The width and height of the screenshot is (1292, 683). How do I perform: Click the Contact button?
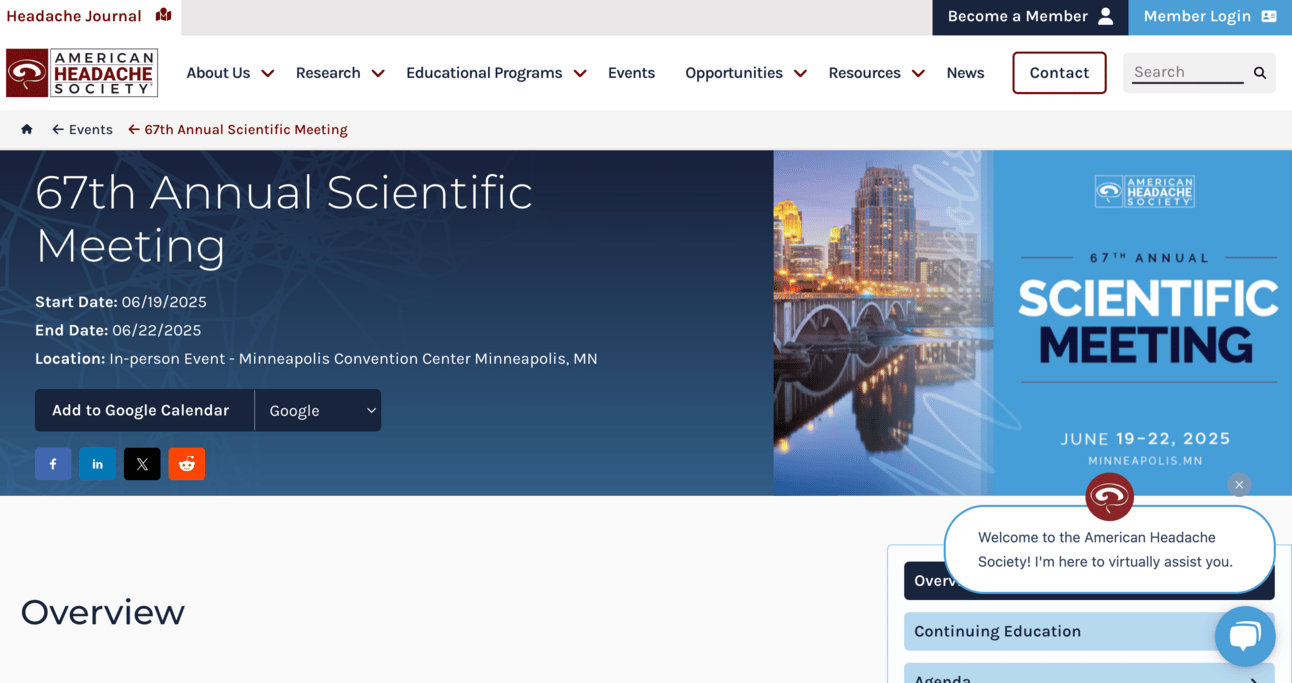tap(1059, 73)
